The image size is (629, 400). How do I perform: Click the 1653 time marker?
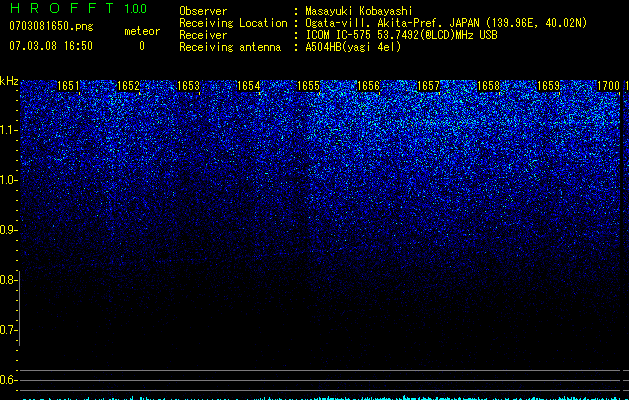tap(189, 86)
